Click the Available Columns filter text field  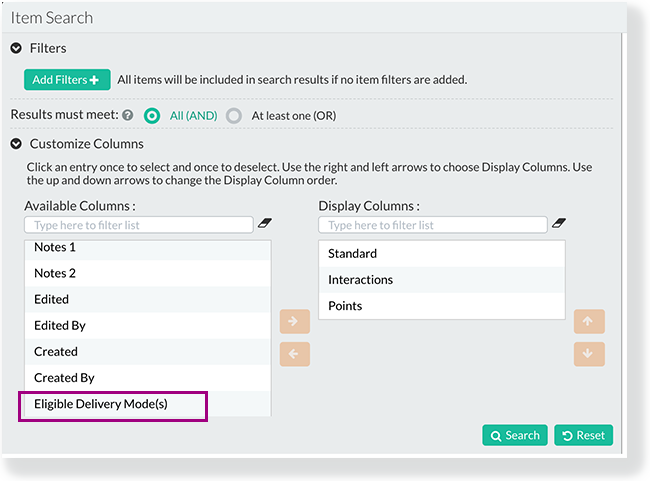(x=139, y=225)
